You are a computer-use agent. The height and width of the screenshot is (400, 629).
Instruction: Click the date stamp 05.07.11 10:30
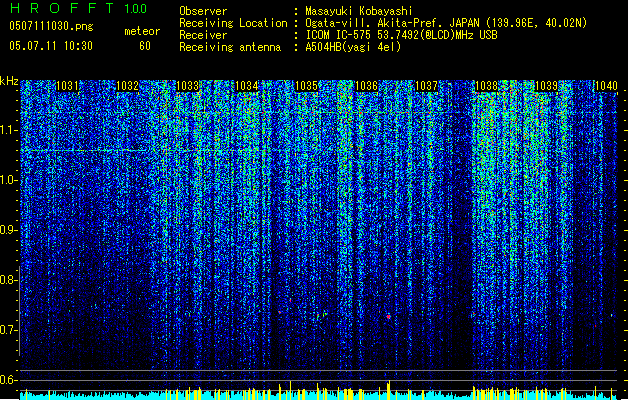pos(51,45)
